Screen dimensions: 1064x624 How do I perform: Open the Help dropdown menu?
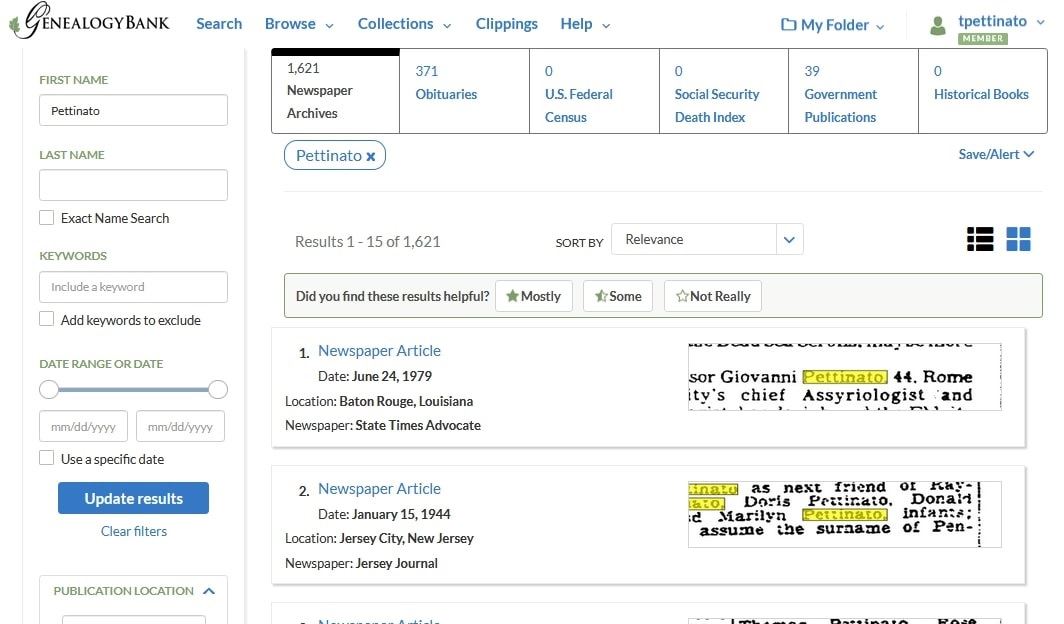pyautogui.click(x=585, y=24)
